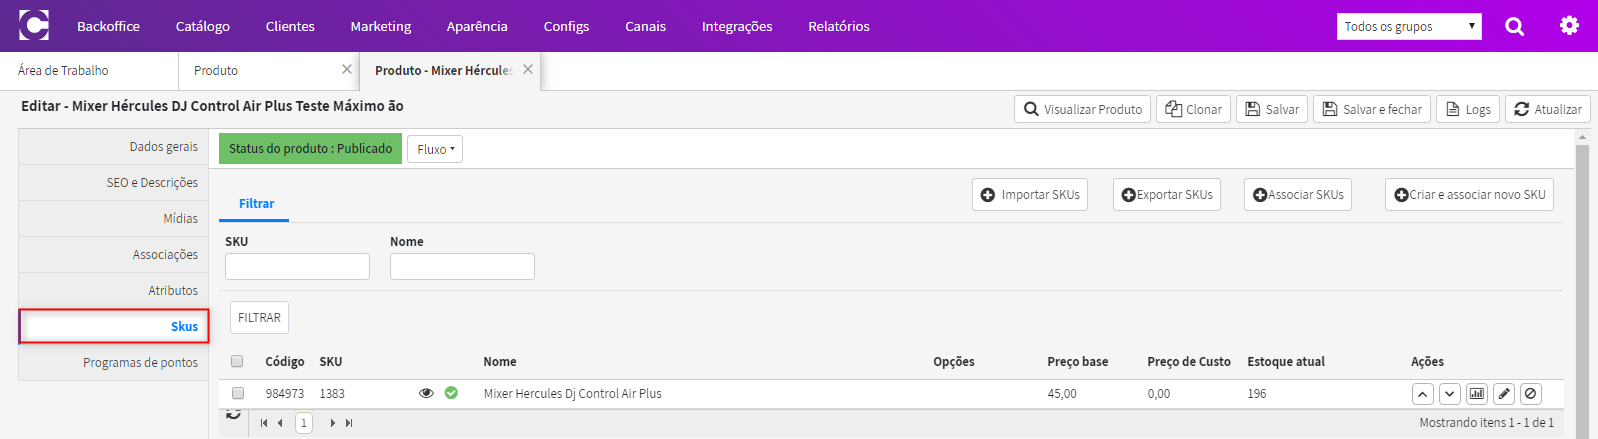The image size is (1598, 439).
Task: Open Atributos sidebar section
Action: click(x=113, y=290)
